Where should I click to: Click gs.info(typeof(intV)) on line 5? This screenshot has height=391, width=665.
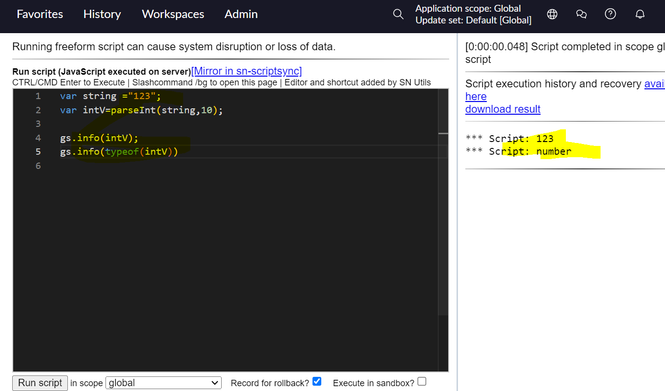(119, 152)
